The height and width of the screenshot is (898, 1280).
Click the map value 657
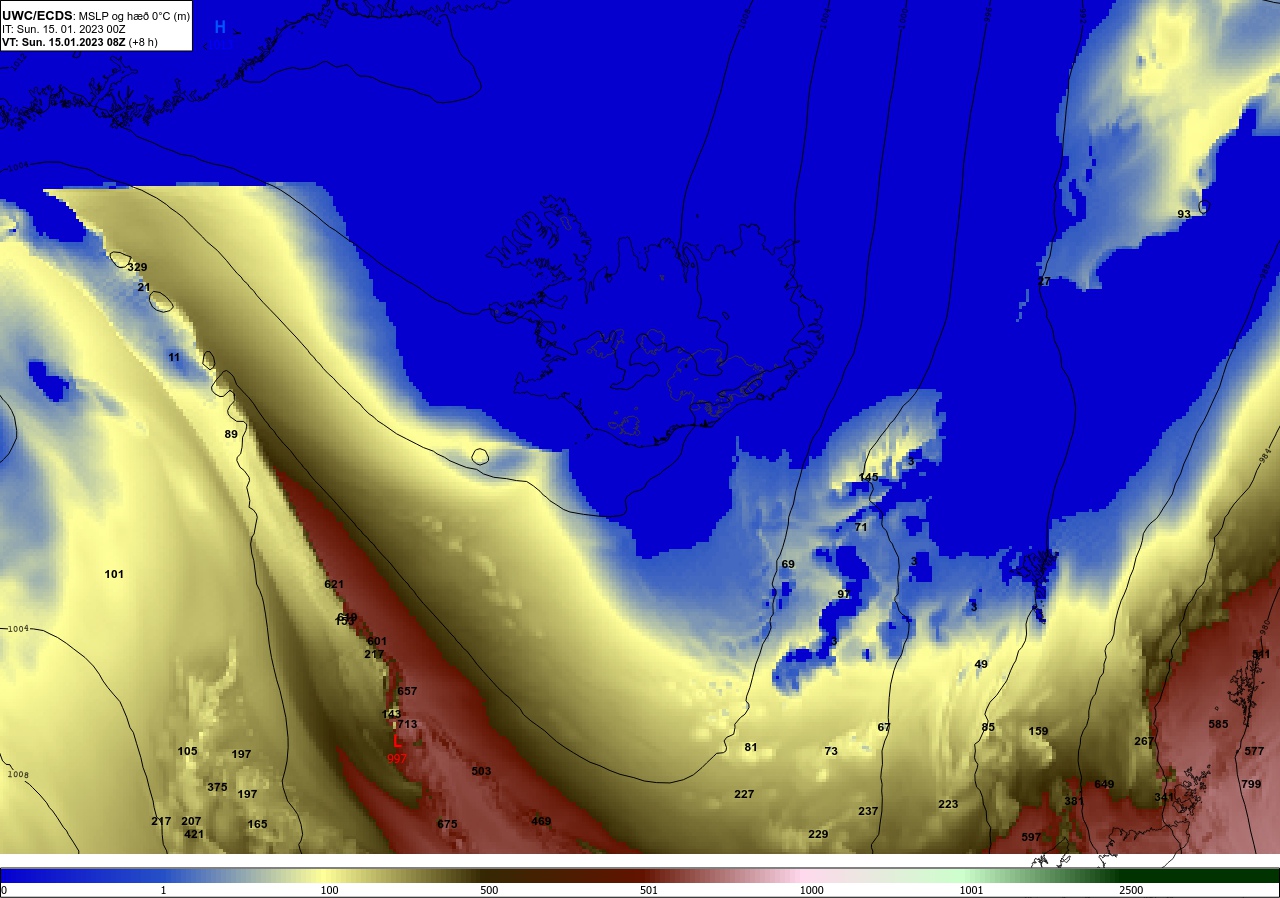(407, 691)
